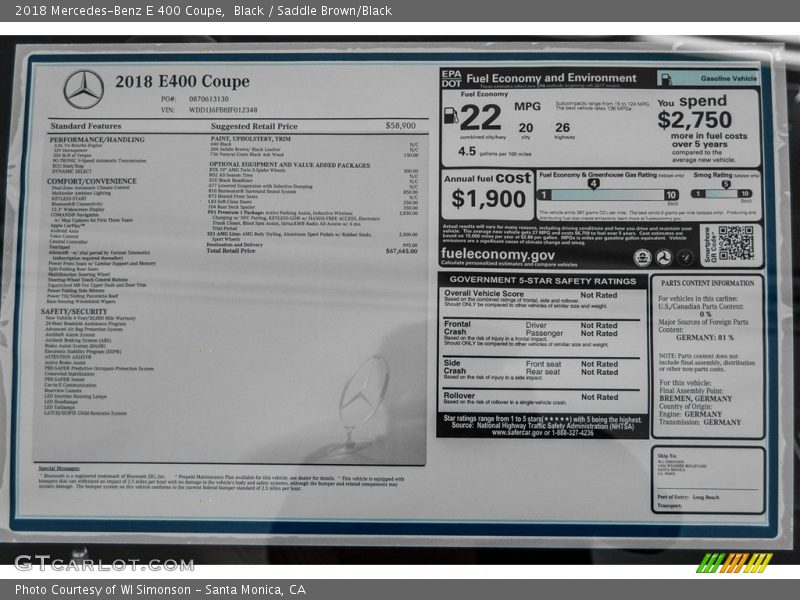Viewport: 800px width, 600px height.
Task: Click the PERFORMANCE/HANDLING section heading
Action: pyautogui.click(x=97, y=139)
